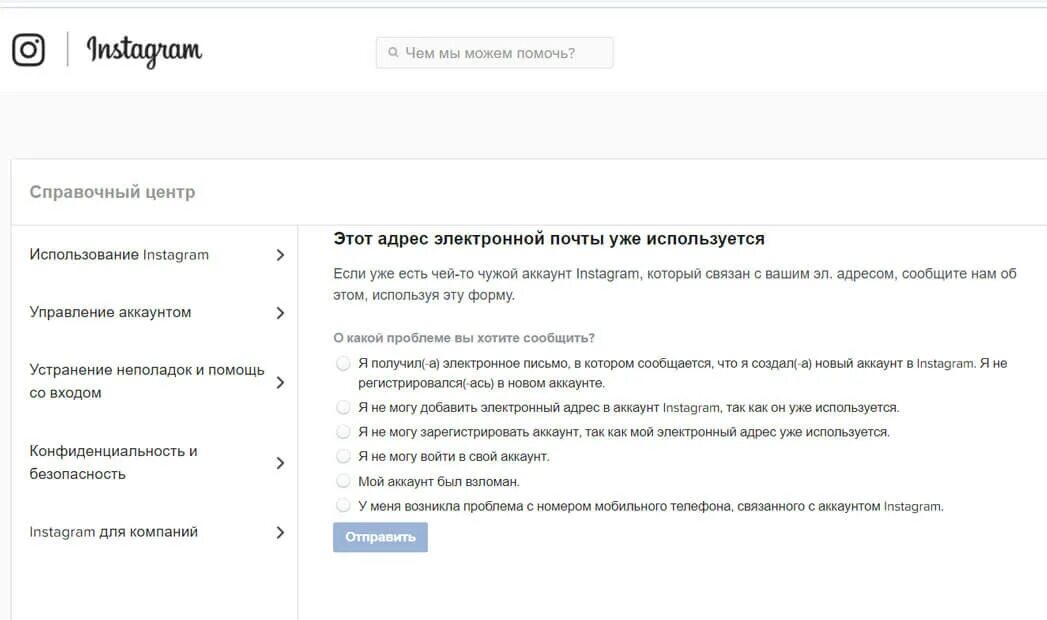Expand chevron next to 'Управление аккаунтом'
The width and height of the screenshot is (1047, 620).
pos(280,313)
